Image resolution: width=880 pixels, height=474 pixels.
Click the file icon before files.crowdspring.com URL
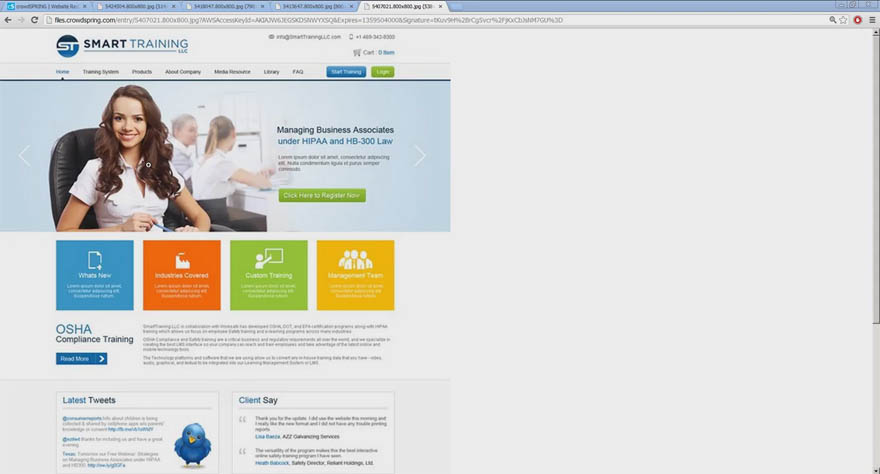coord(49,20)
